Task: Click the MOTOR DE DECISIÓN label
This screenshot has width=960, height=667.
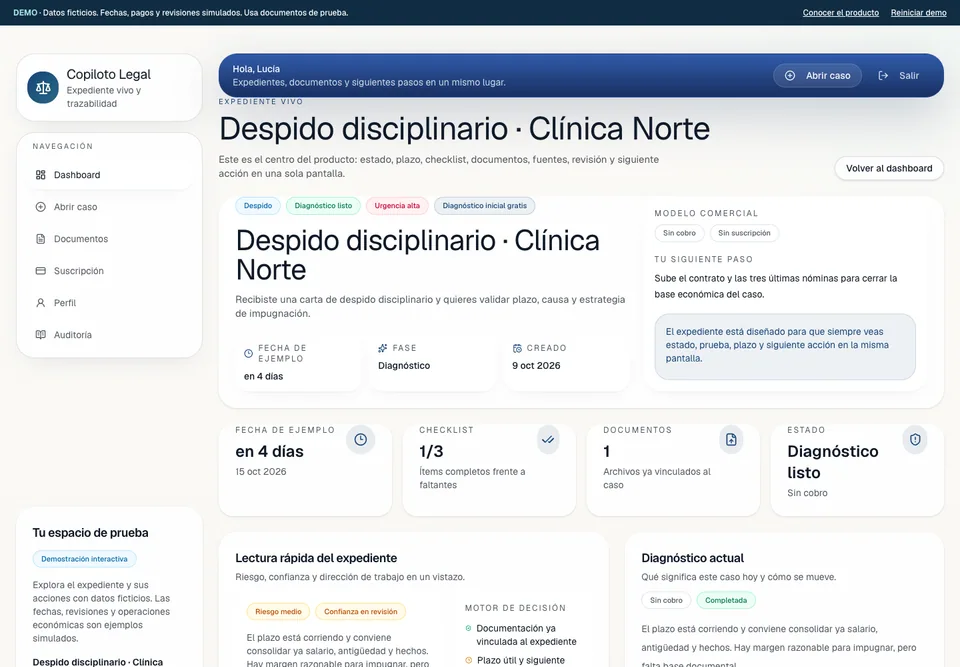Action: [515, 608]
